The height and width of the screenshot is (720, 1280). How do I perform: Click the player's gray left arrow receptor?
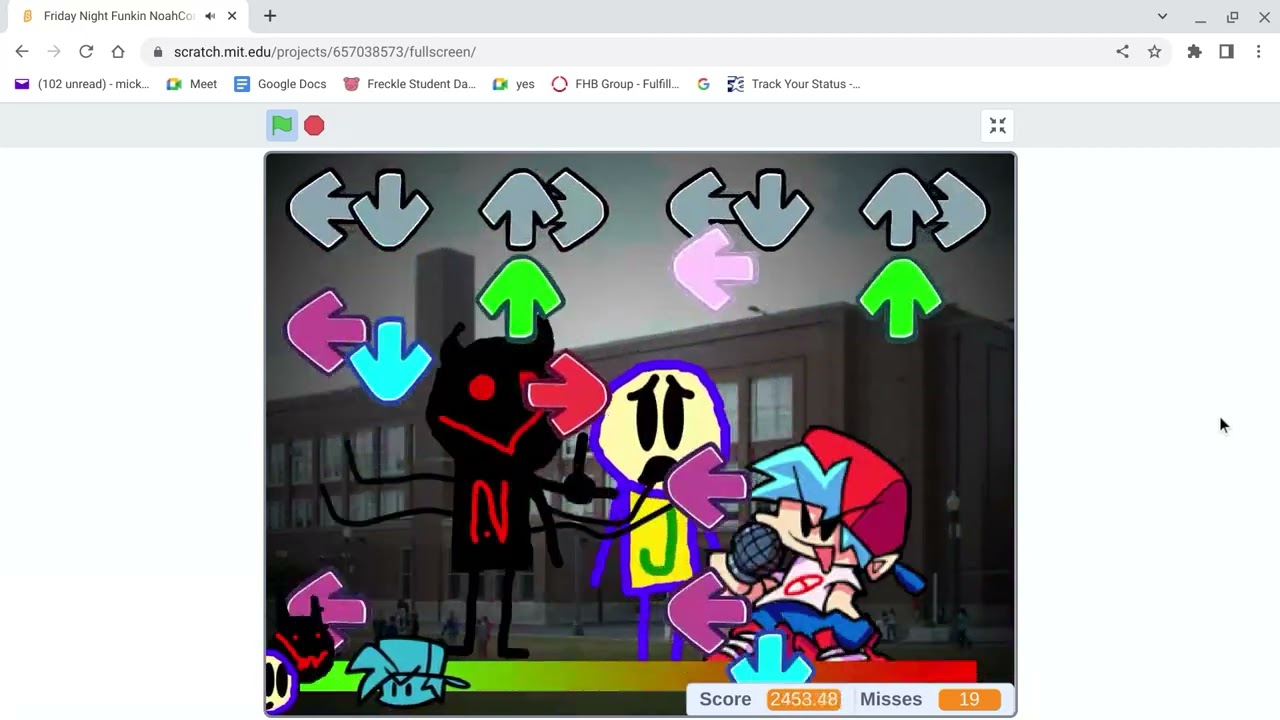[700, 209]
